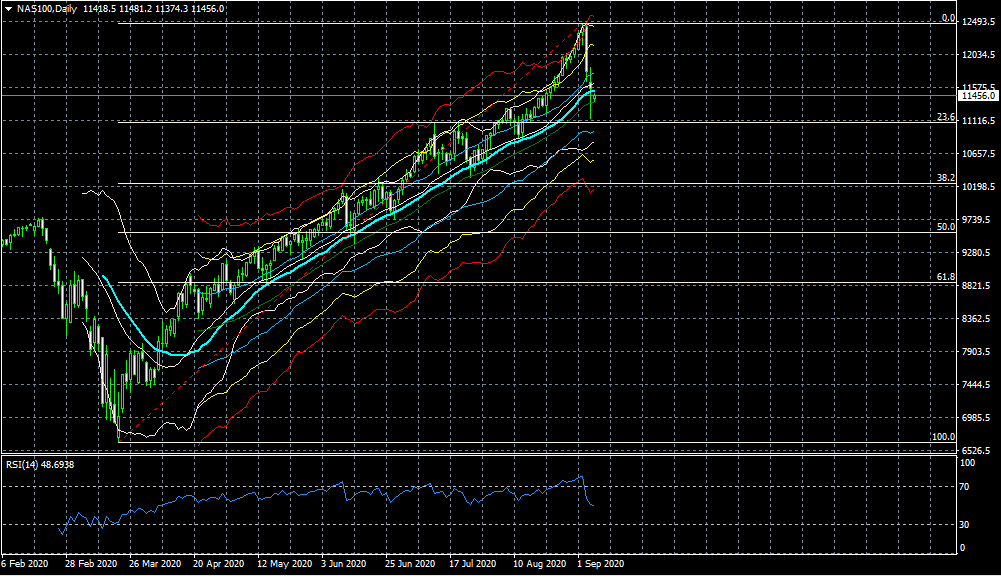Image resolution: width=1001 pixels, height=577 pixels.
Task: Click price scale value 7444.5
Action: click(x=979, y=385)
